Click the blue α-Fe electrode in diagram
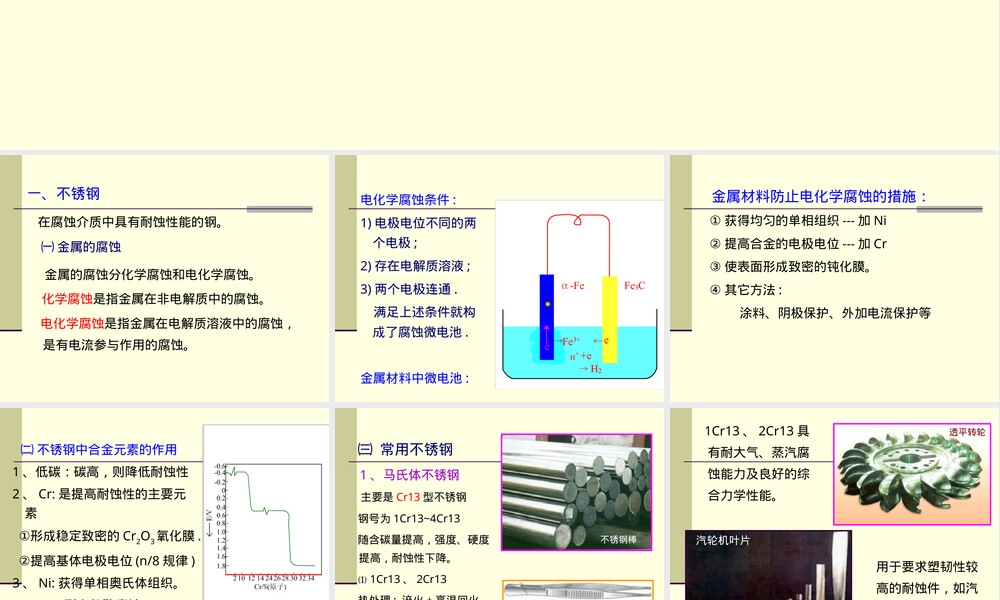 [x=547, y=317]
